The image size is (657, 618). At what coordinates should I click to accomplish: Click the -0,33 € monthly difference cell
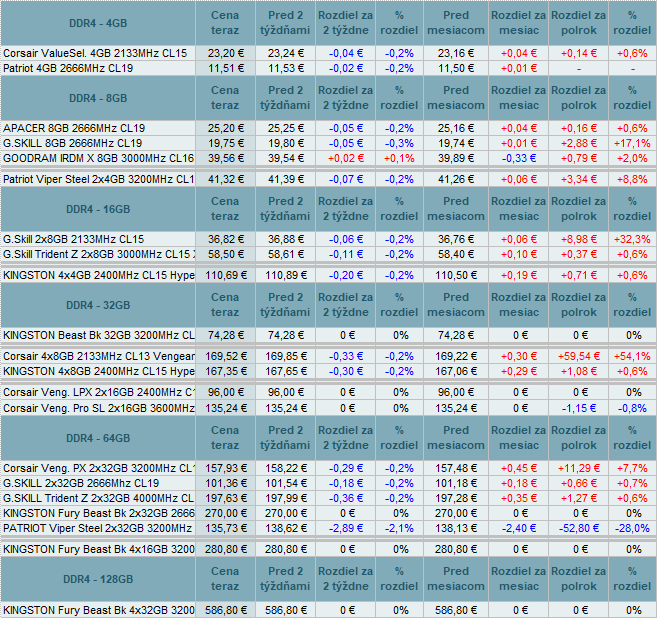[519, 158]
